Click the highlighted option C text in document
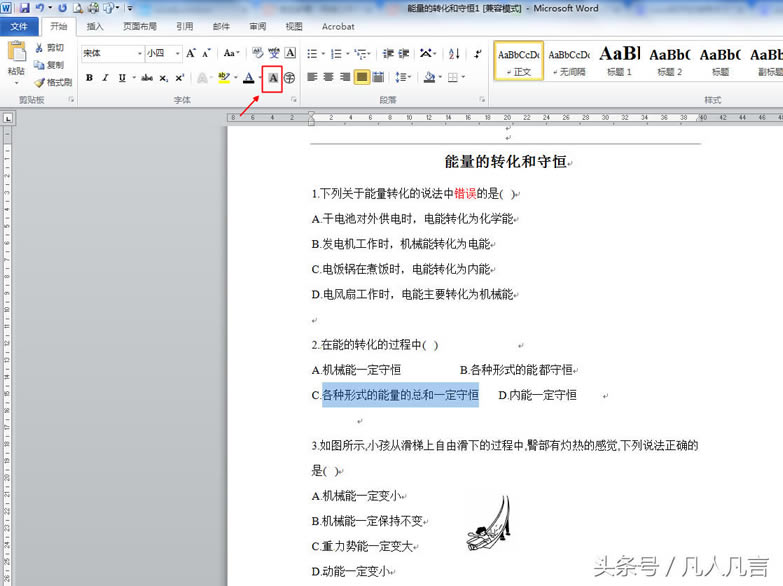The width and height of the screenshot is (783, 586). (x=400, y=395)
